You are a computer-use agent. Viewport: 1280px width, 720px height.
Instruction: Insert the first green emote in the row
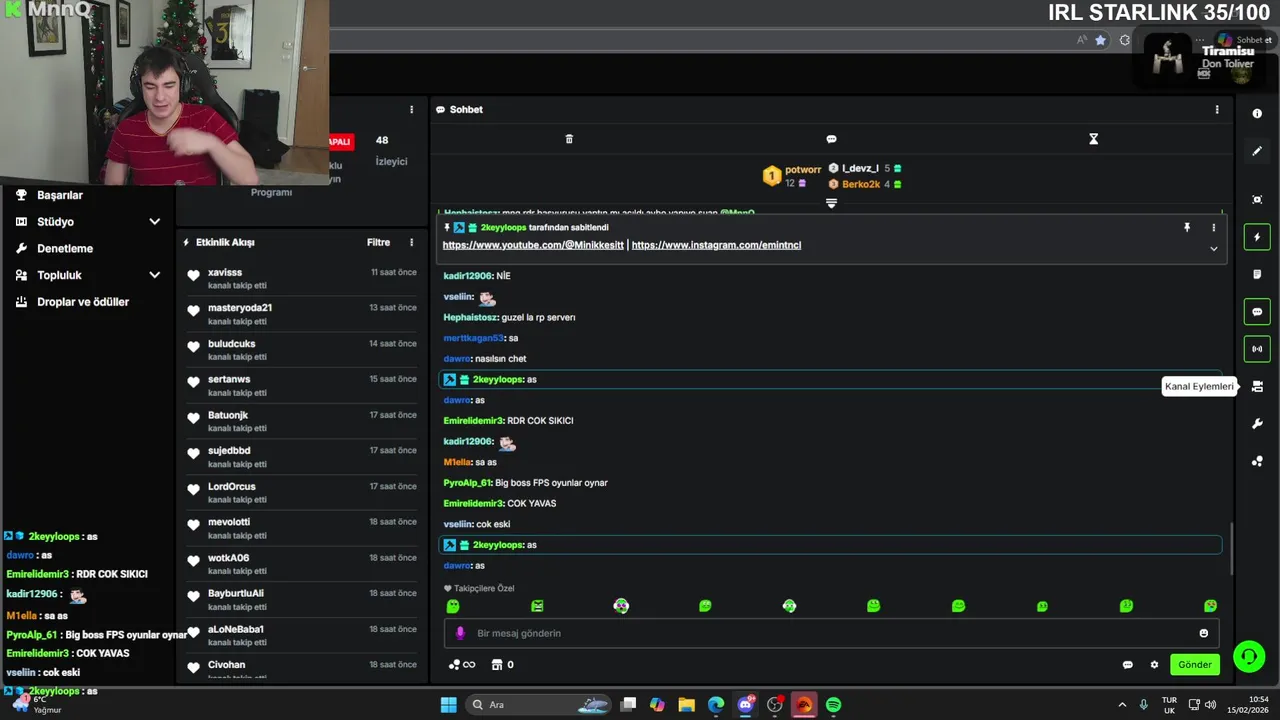pyautogui.click(x=453, y=606)
